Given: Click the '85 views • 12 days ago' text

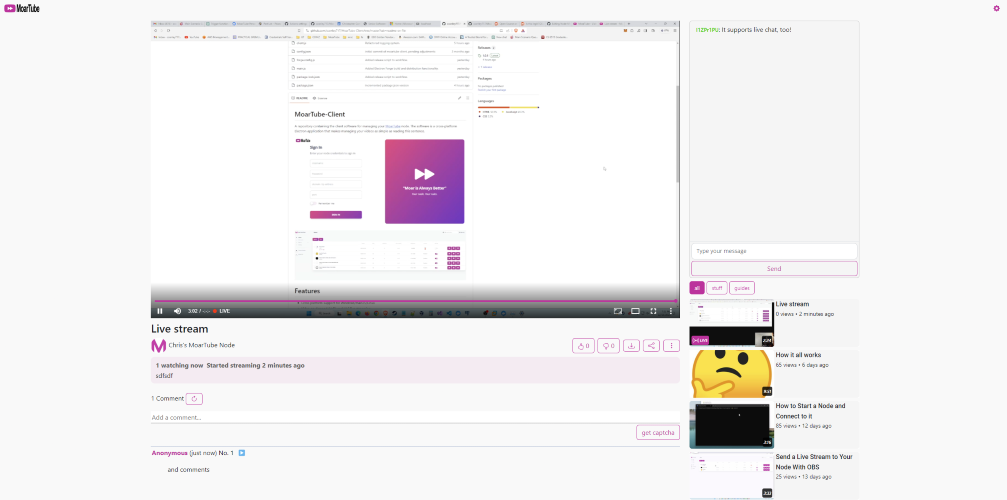Looking at the screenshot, I should (x=803, y=426).
